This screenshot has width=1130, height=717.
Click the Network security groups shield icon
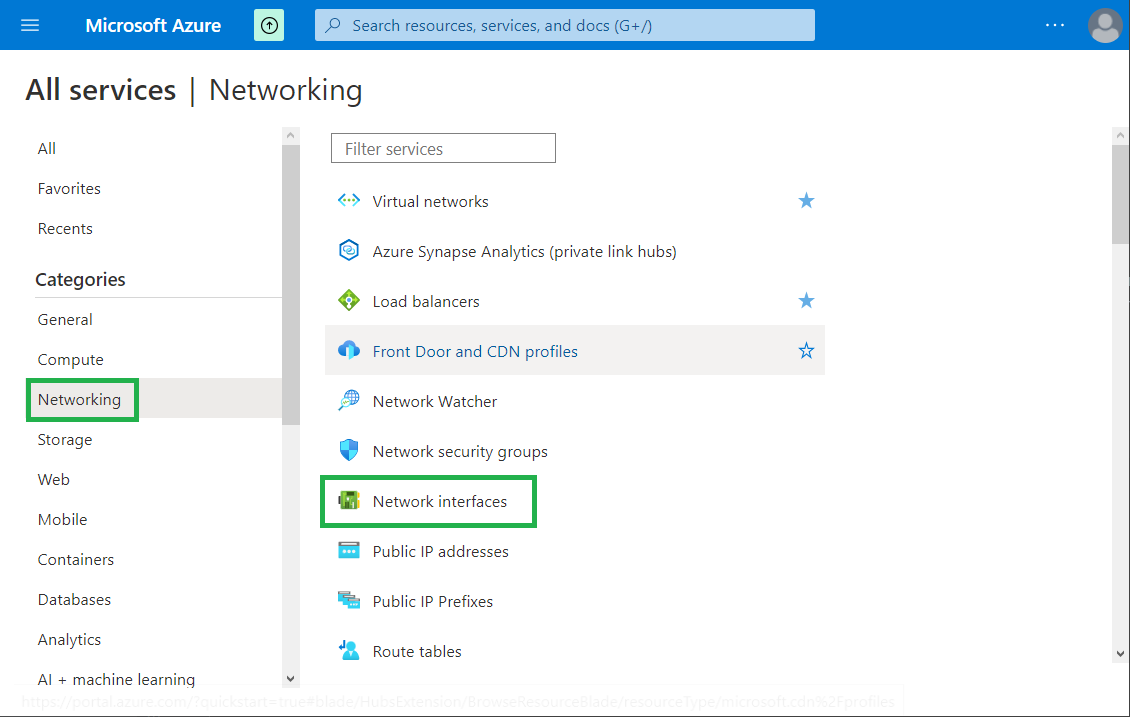[349, 450]
